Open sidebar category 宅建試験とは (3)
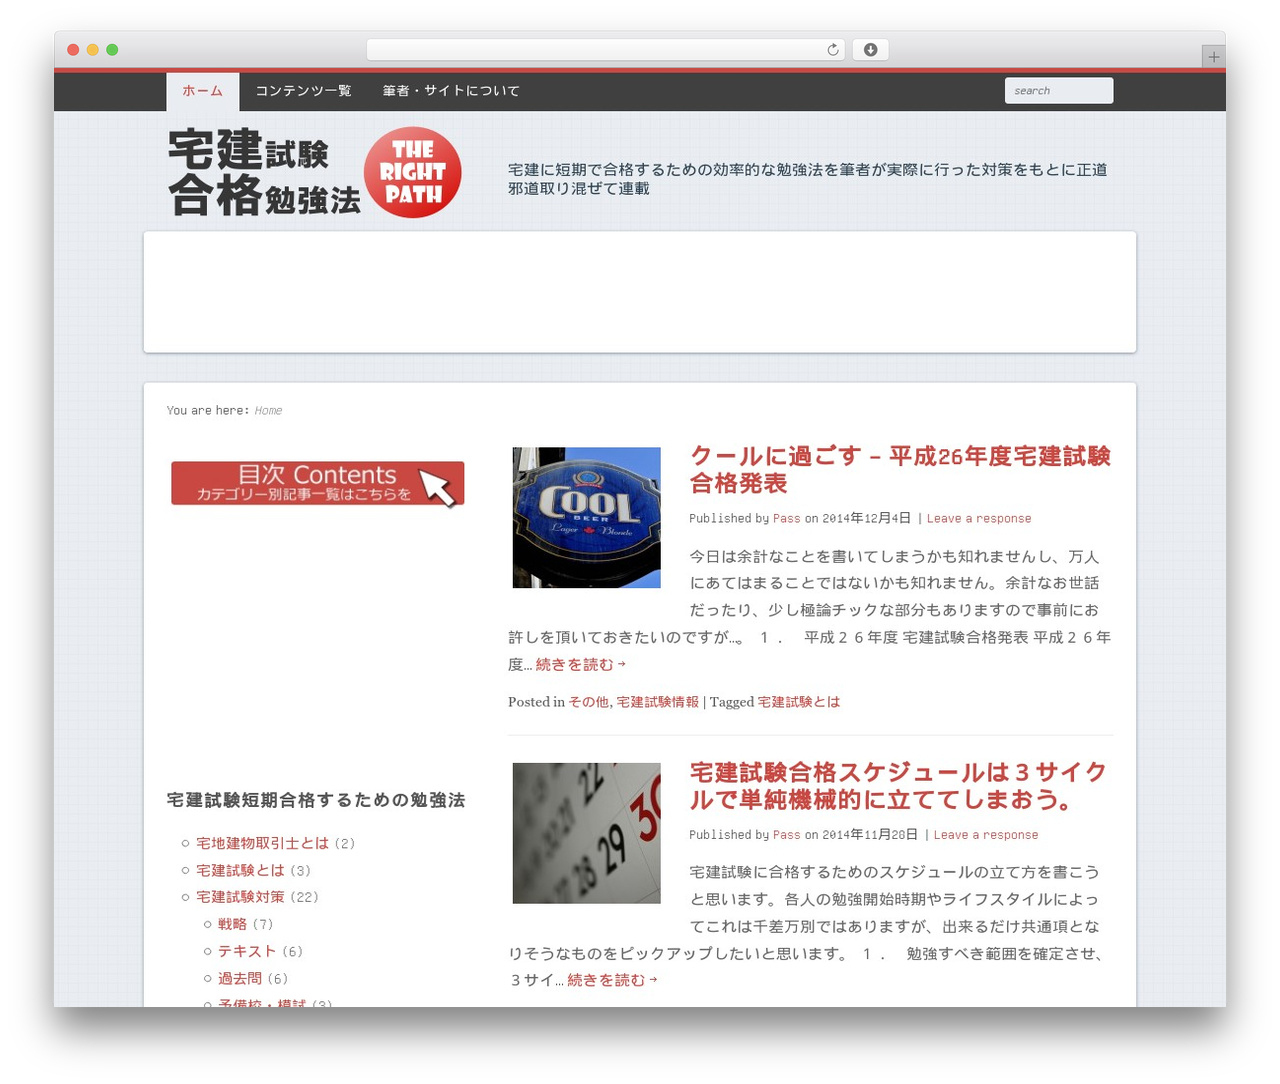Screen dimensions: 1280x1084 pyautogui.click(x=240, y=871)
